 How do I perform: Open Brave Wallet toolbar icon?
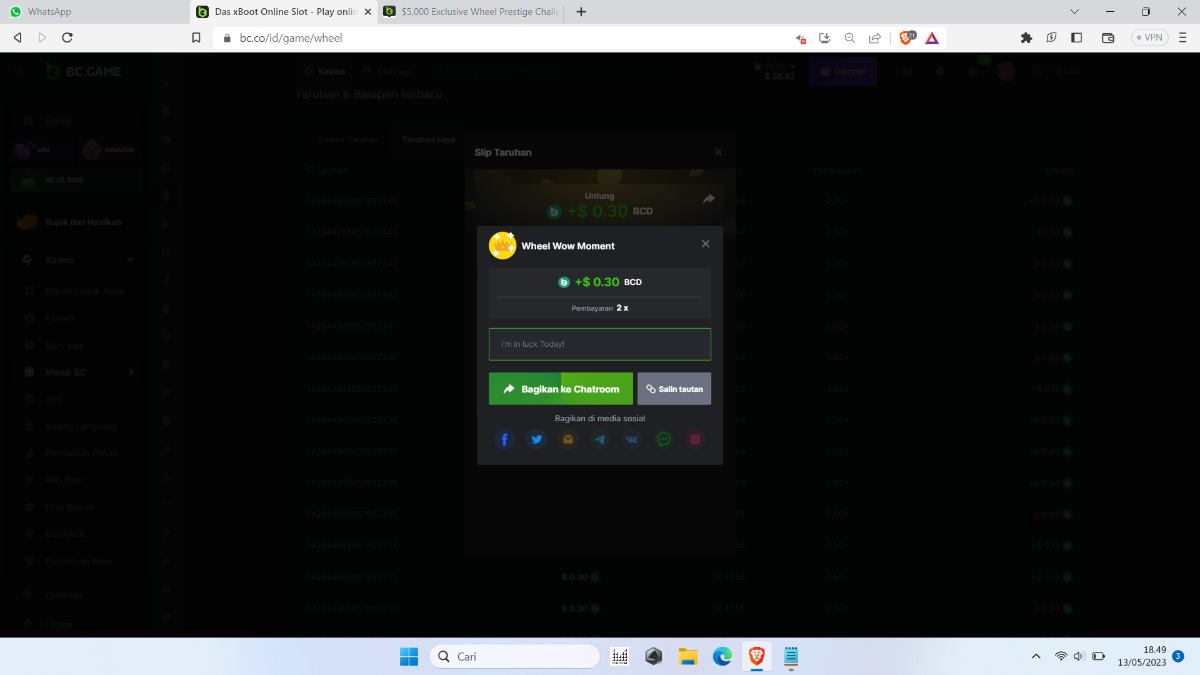(x=1108, y=37)
